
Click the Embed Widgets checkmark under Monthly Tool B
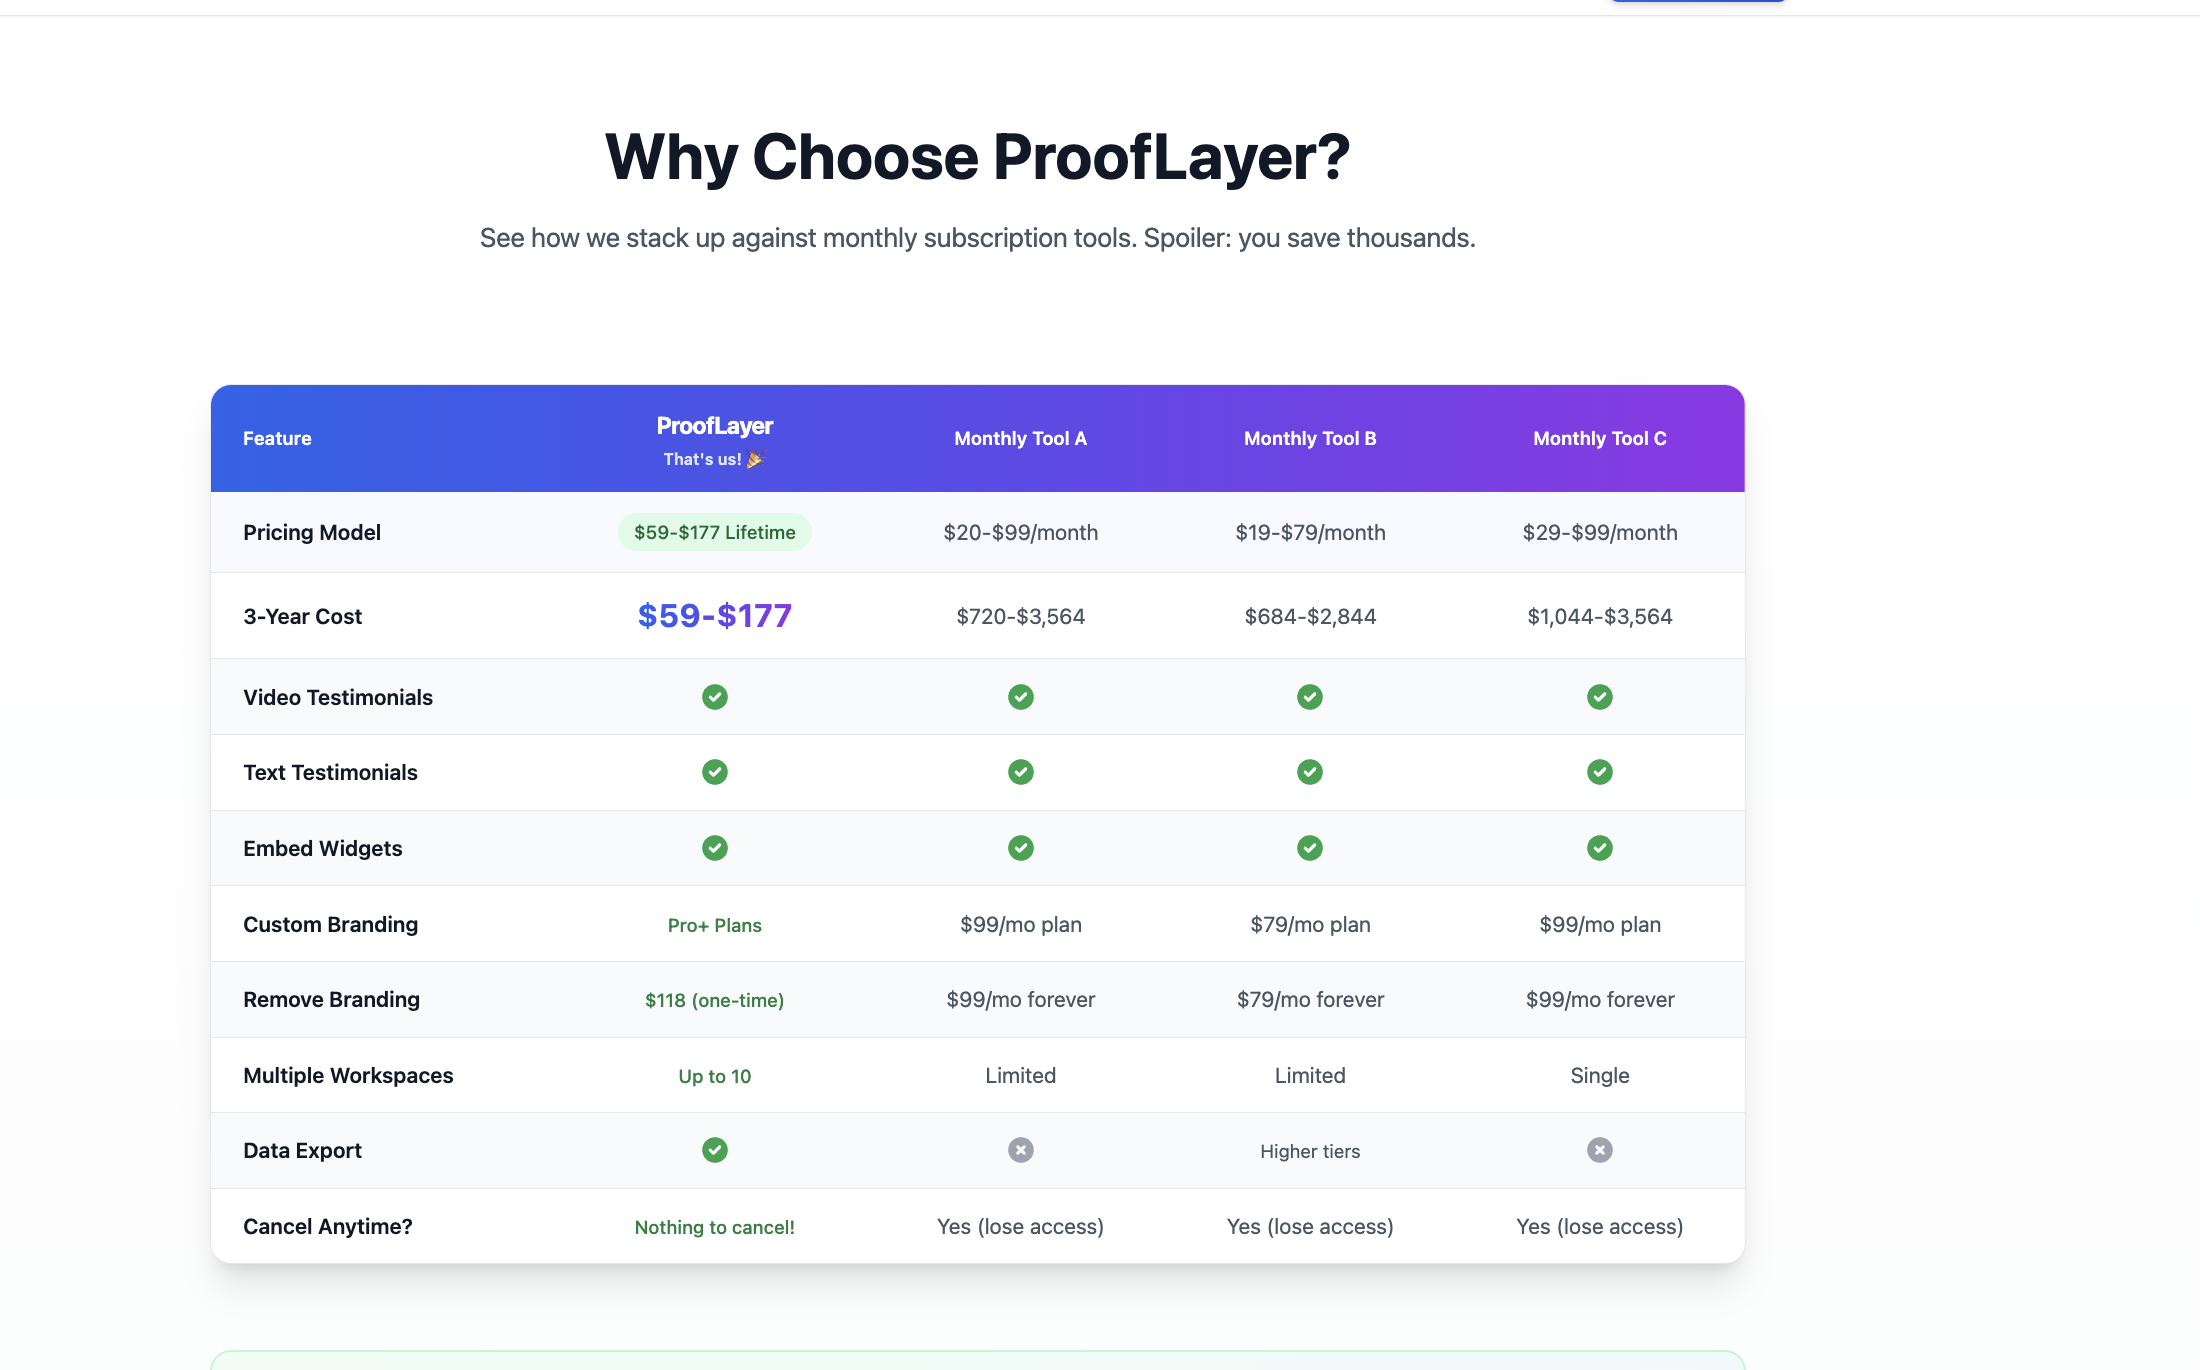tap(1309, 848)
